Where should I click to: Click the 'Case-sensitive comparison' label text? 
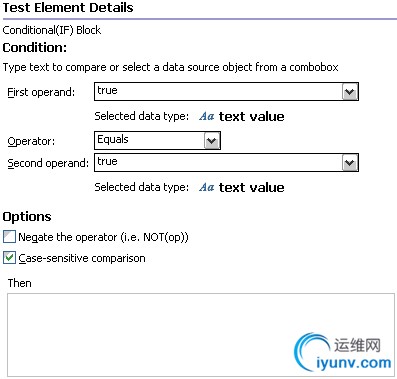82,258
